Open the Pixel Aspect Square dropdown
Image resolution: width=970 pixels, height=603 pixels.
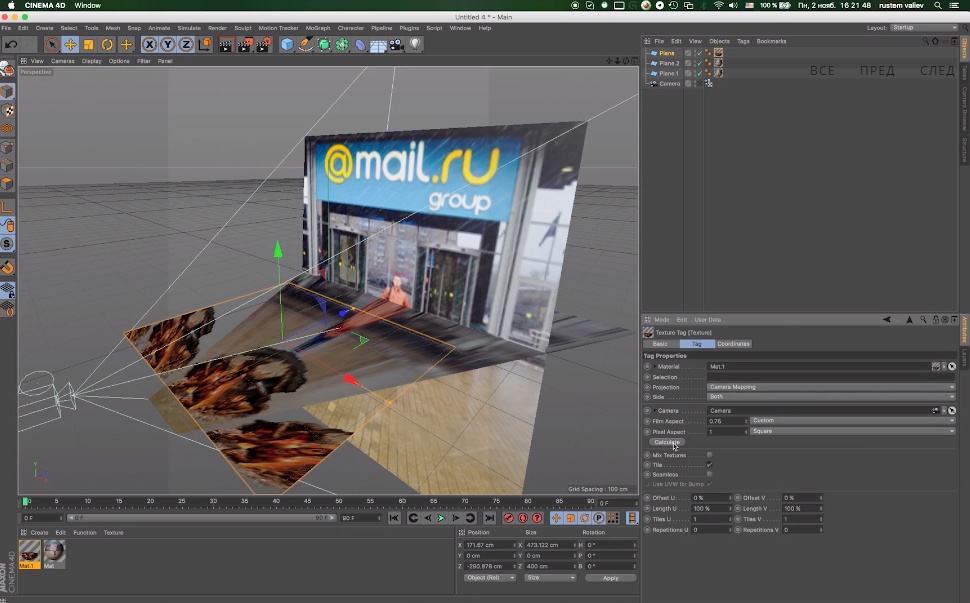point(851,431)
